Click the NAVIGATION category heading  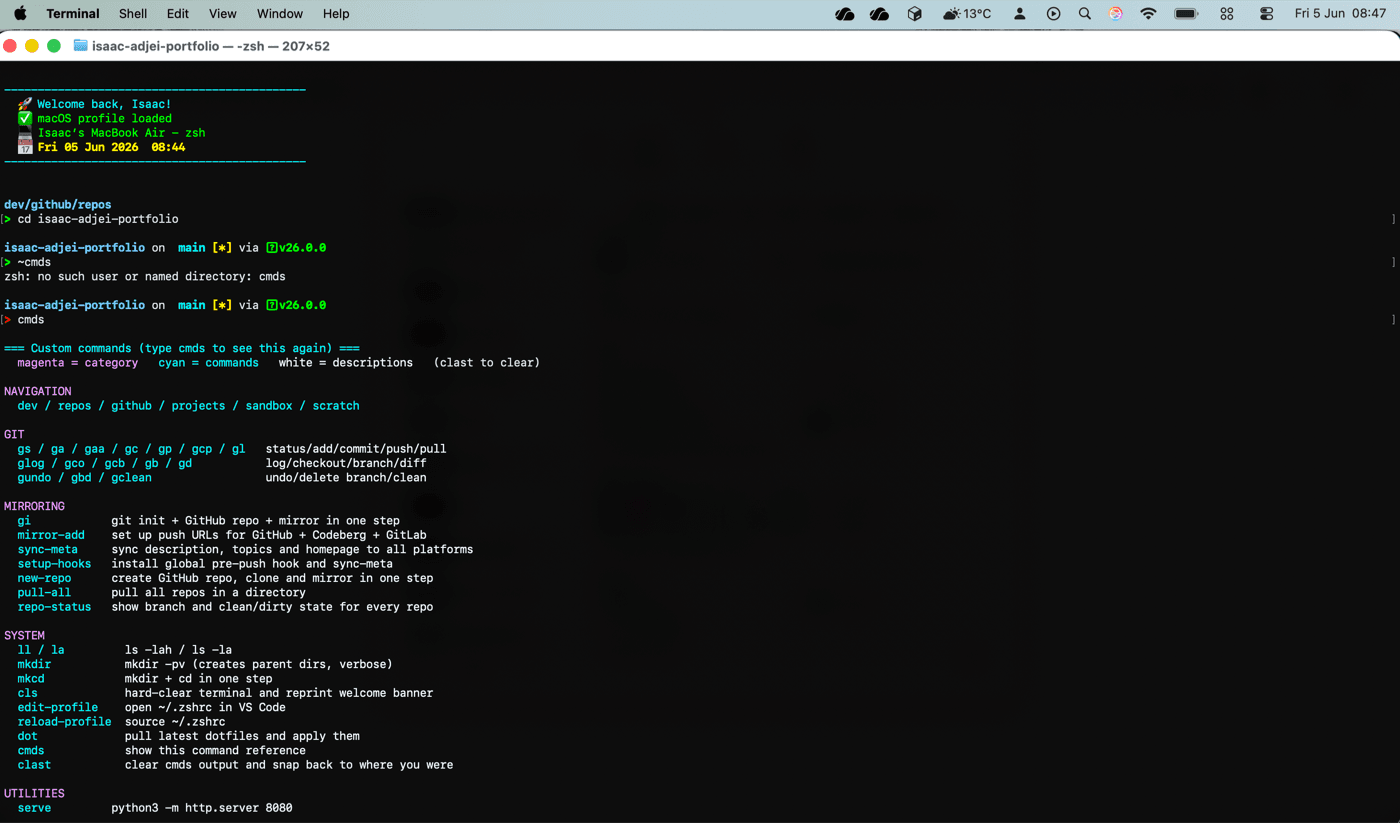click(38, 391)
